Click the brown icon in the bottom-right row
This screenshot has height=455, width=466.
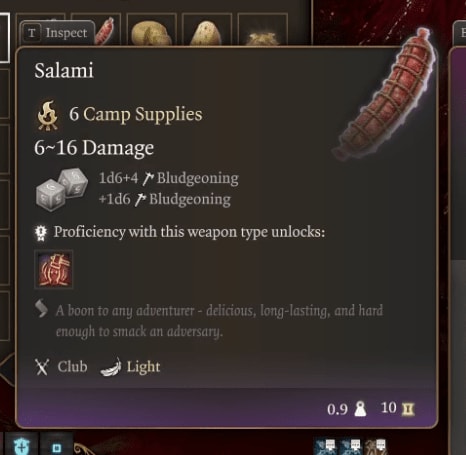click(x=377, y=447)
